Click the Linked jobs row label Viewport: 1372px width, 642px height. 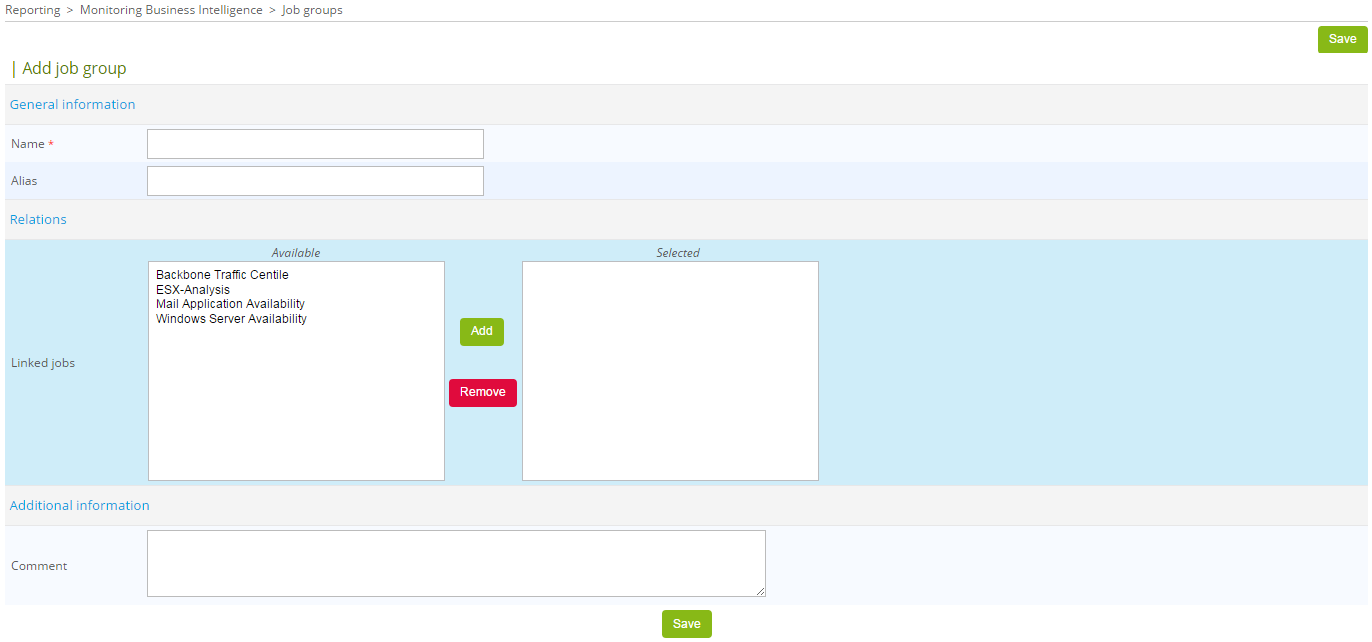(x=43, y=362)
